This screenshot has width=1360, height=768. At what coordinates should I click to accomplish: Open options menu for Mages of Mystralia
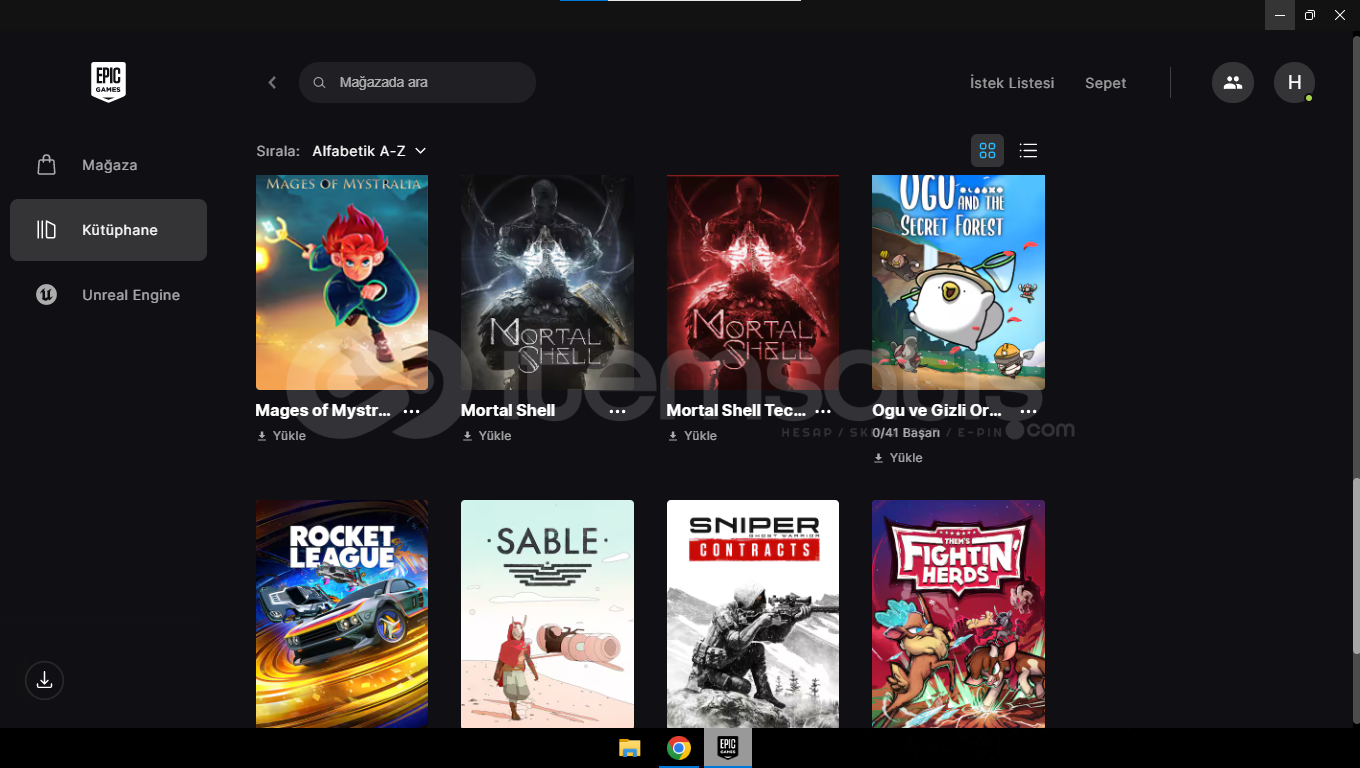[x=412, y=411]
